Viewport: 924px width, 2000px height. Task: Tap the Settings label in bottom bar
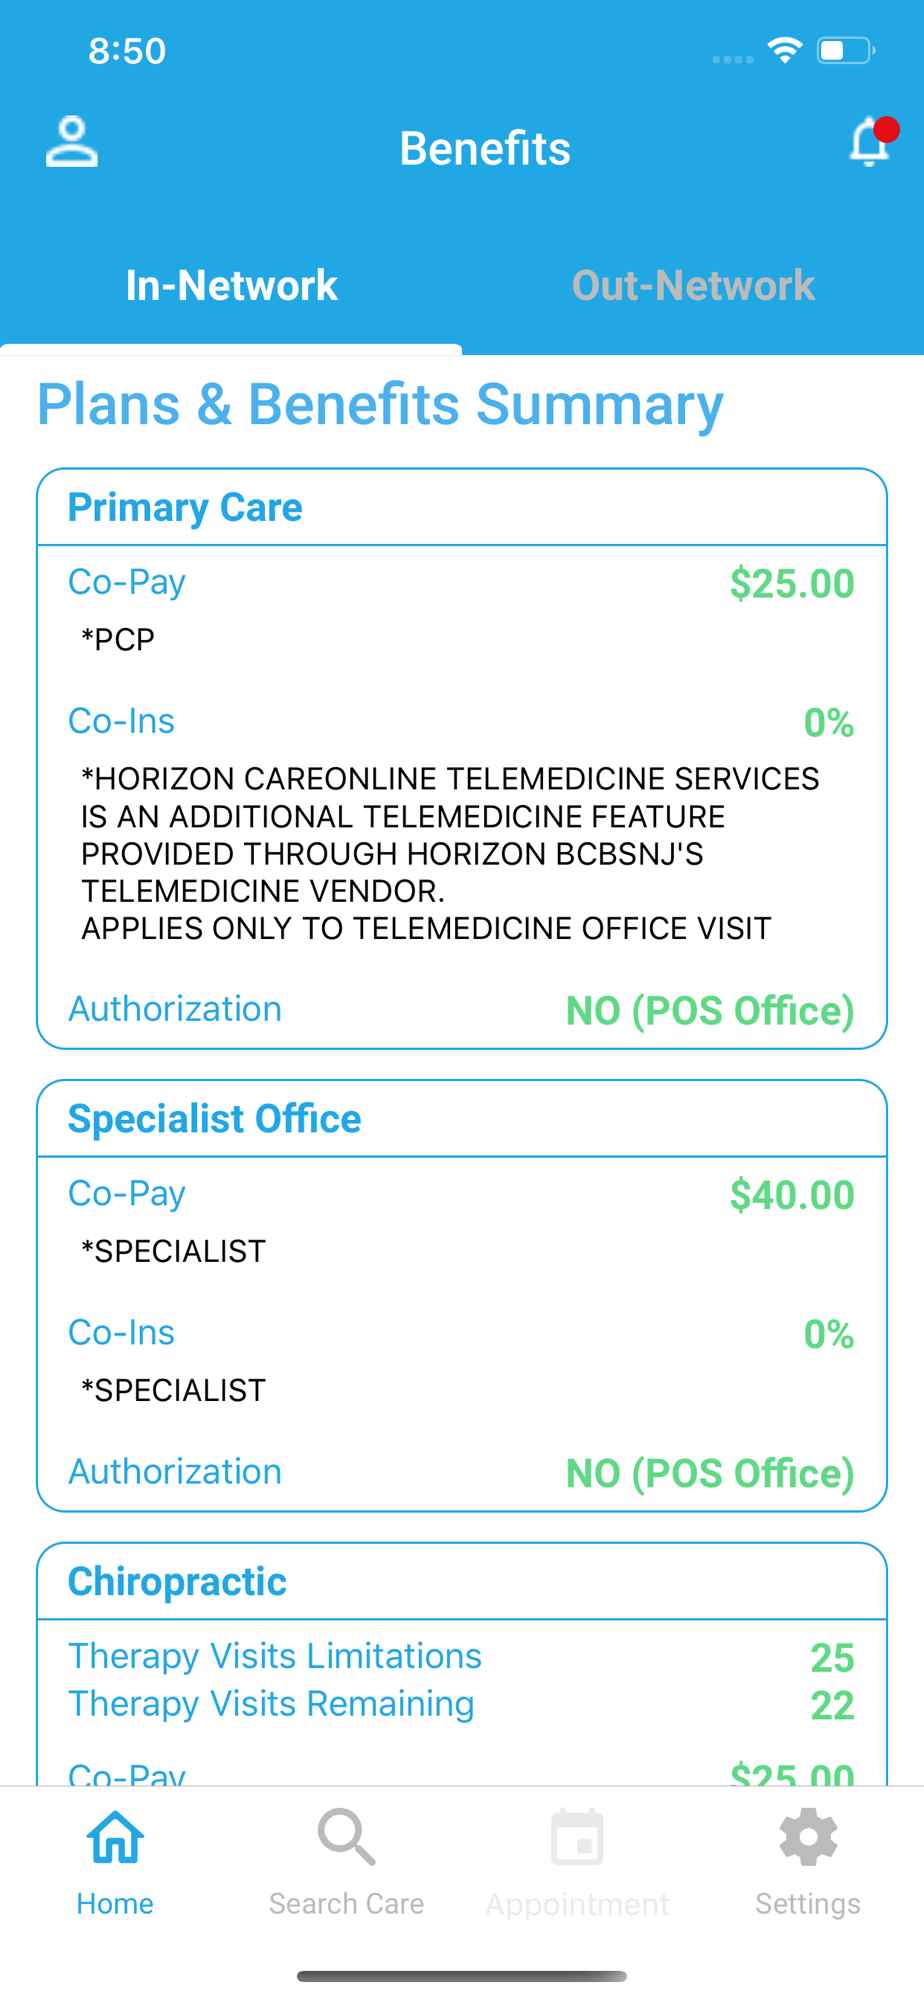pyautogui.click(x=808, y=1903)
